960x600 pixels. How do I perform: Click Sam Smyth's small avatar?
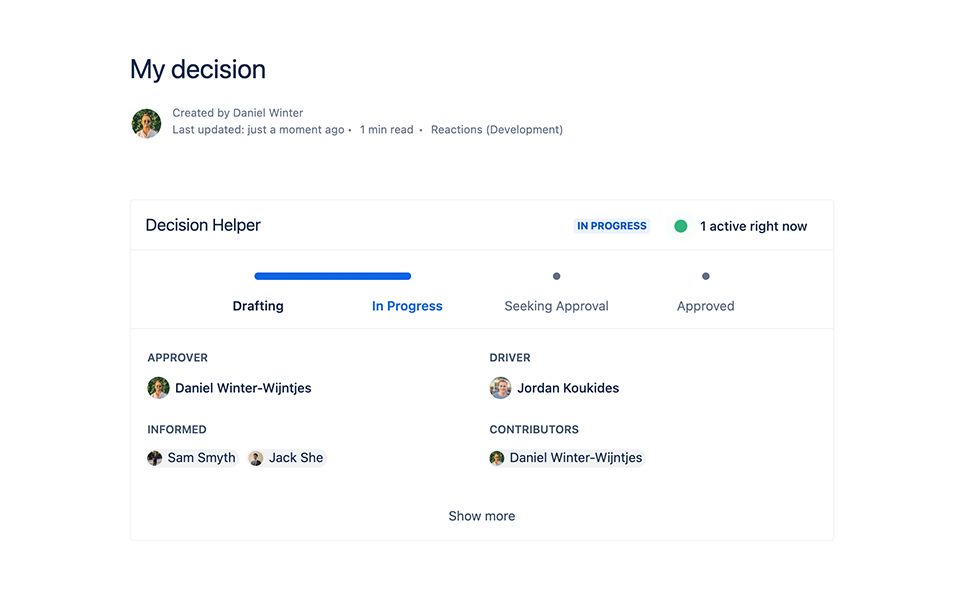pos(155,458)
